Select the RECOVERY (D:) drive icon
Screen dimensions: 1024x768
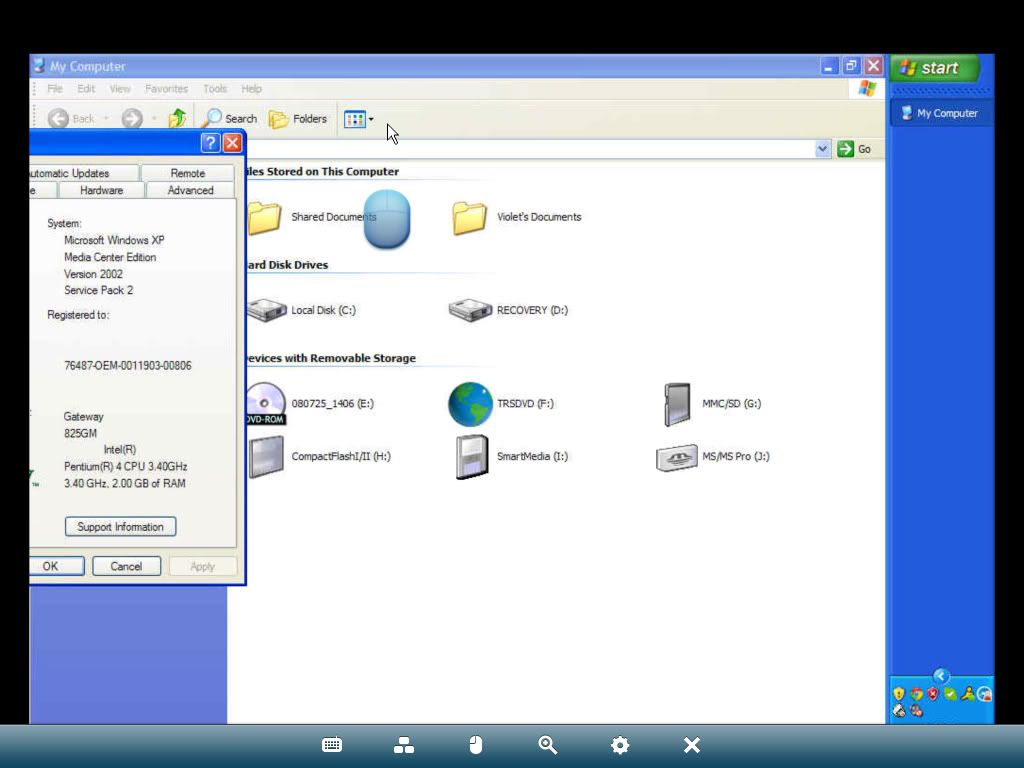(x=470, y=310)
